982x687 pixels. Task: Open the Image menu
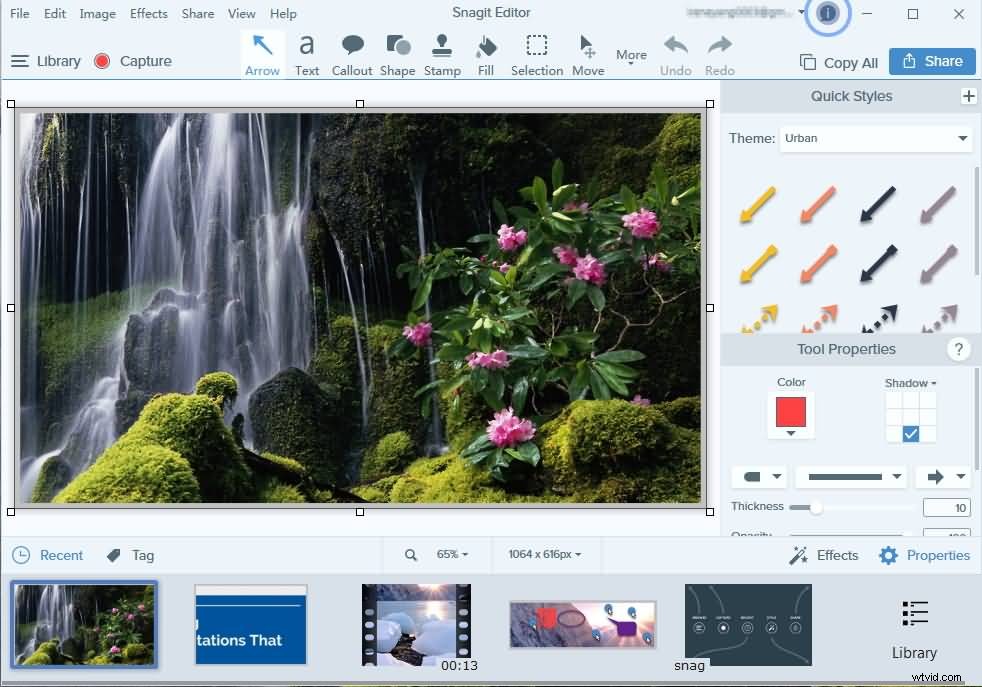pos(97,13)
